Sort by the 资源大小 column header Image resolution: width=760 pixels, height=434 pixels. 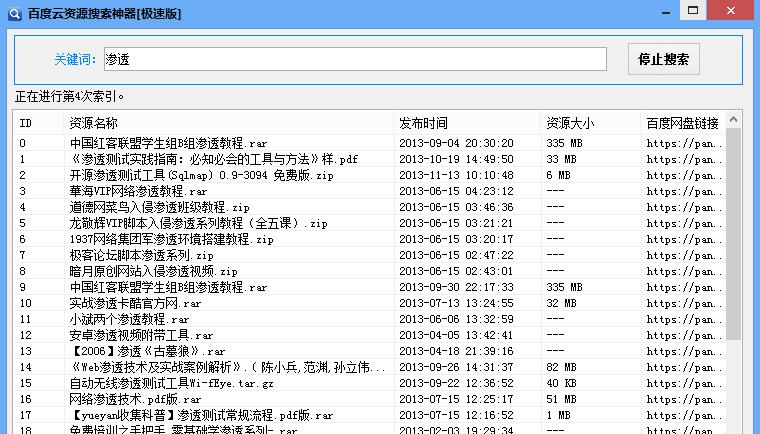591,123
